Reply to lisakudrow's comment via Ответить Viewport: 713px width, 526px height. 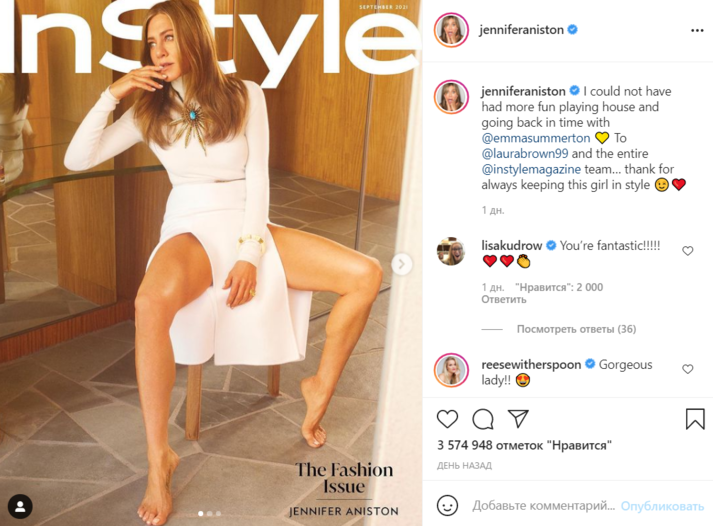pyautogui.click(x=504, y=300)
